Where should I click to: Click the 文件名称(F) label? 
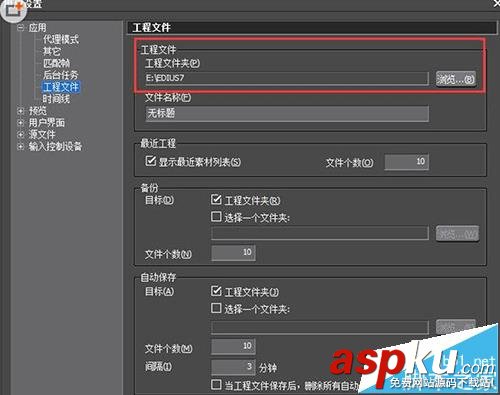(168, 98)
